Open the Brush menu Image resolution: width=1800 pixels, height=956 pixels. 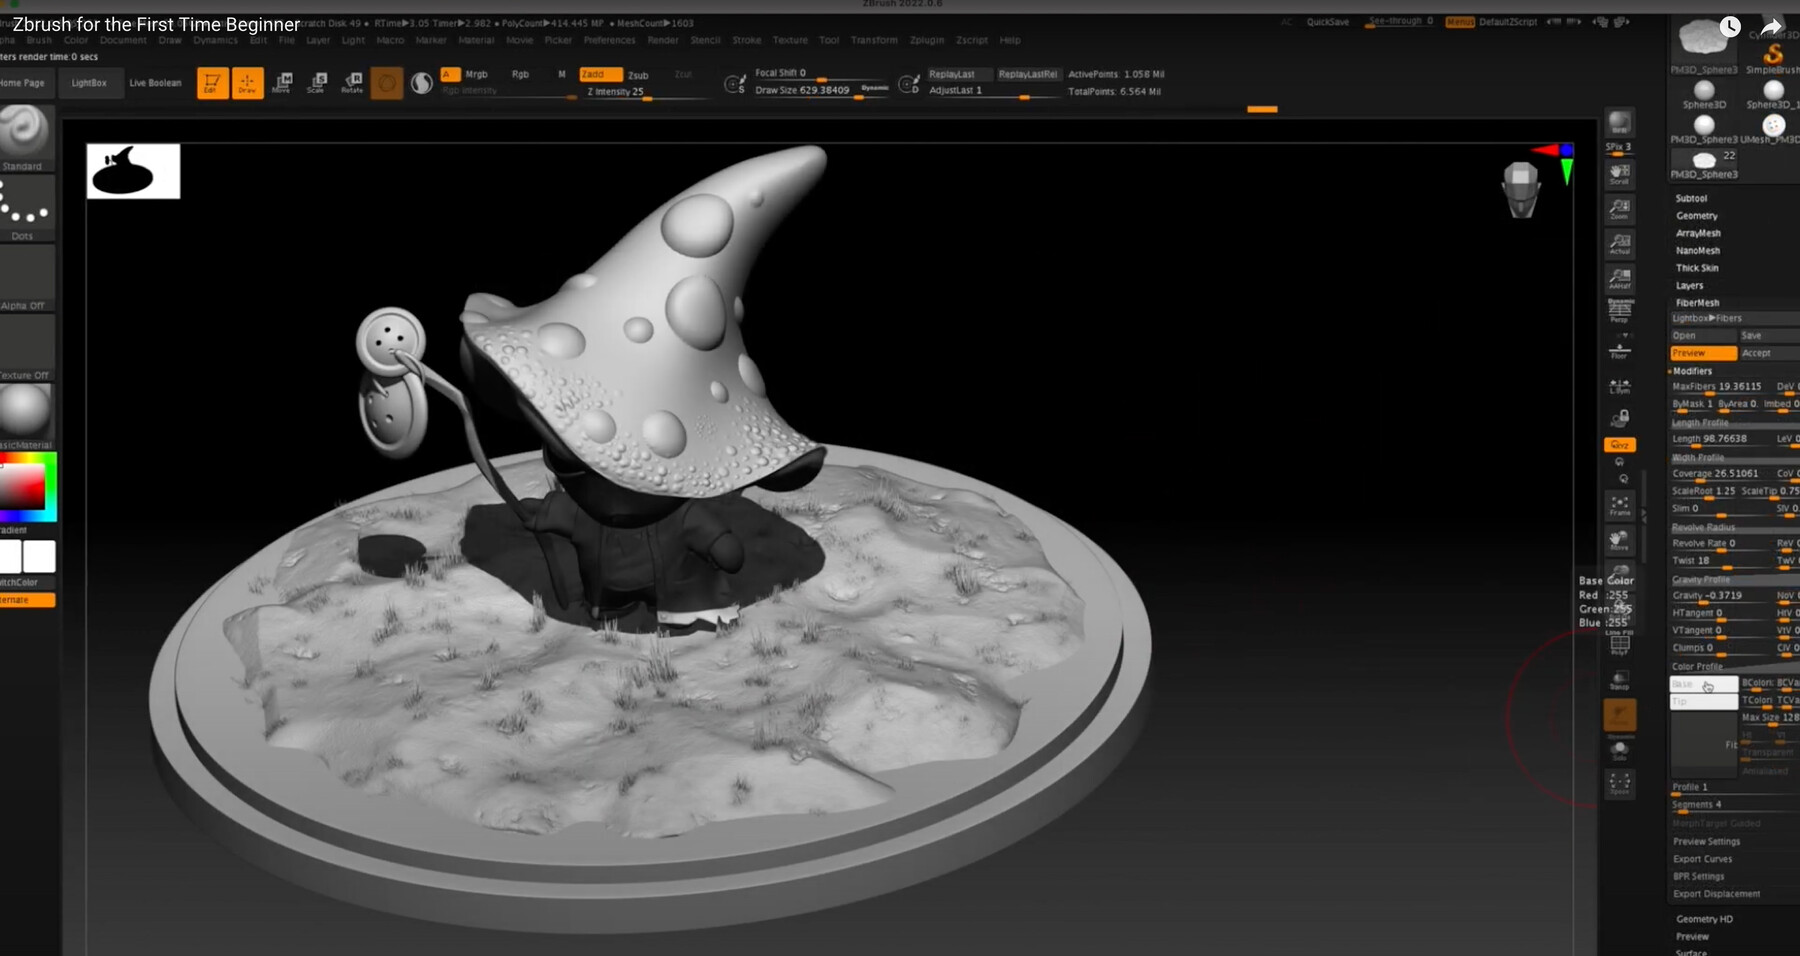tap(39, 40)
